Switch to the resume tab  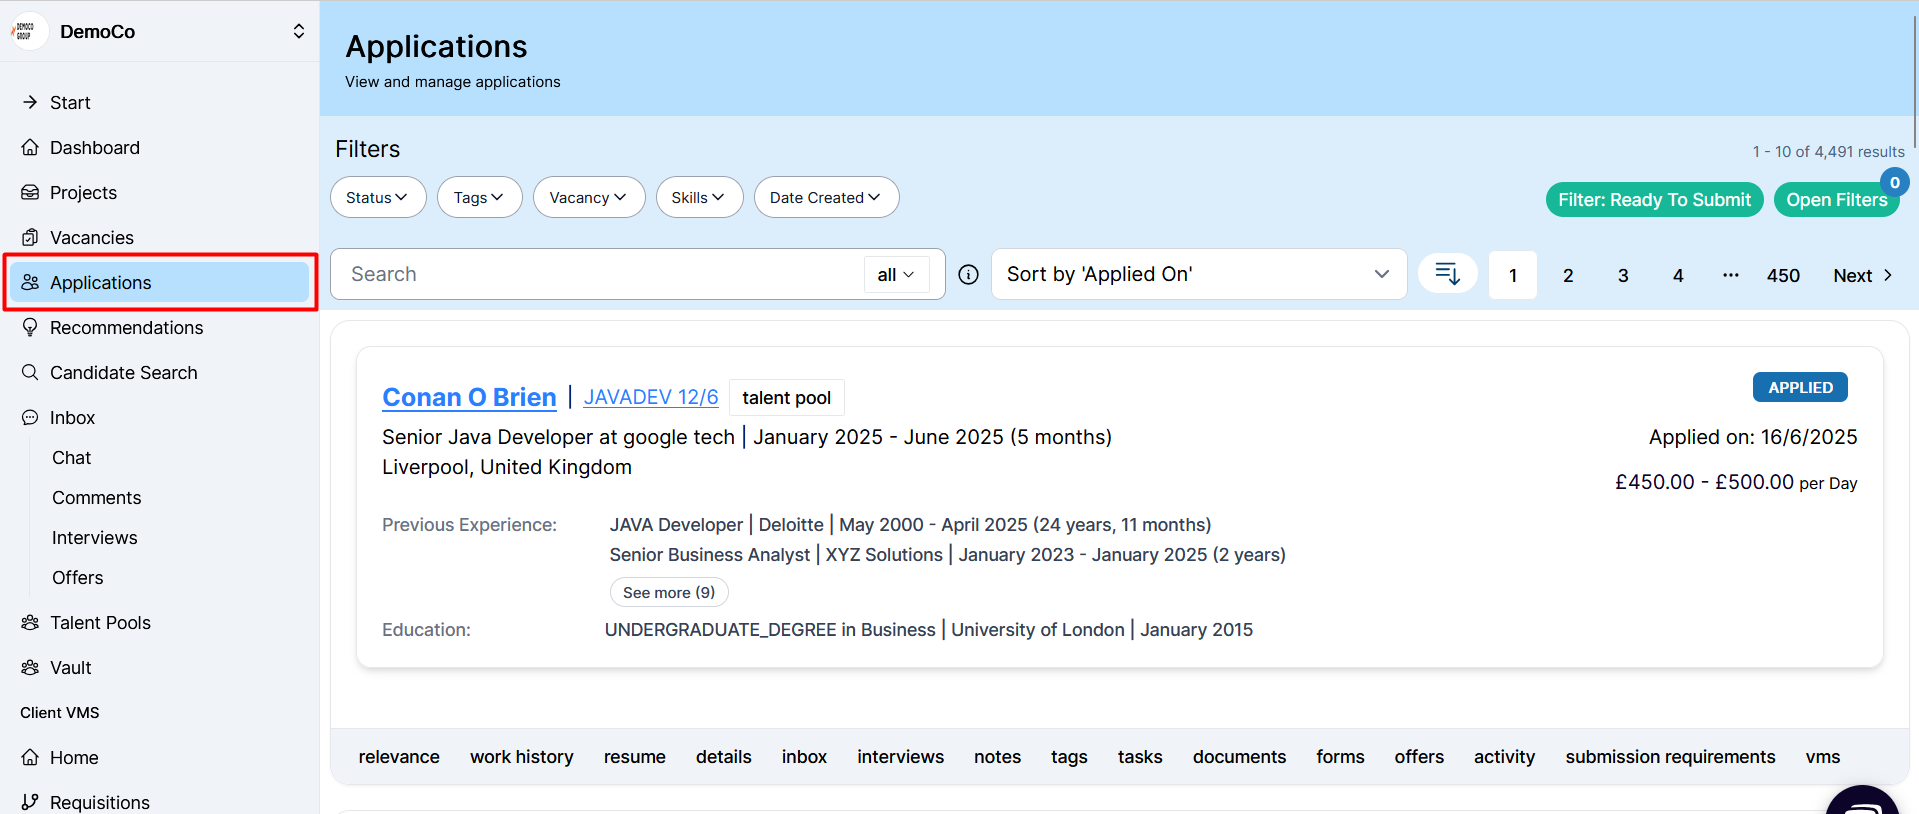pos(635,757)
